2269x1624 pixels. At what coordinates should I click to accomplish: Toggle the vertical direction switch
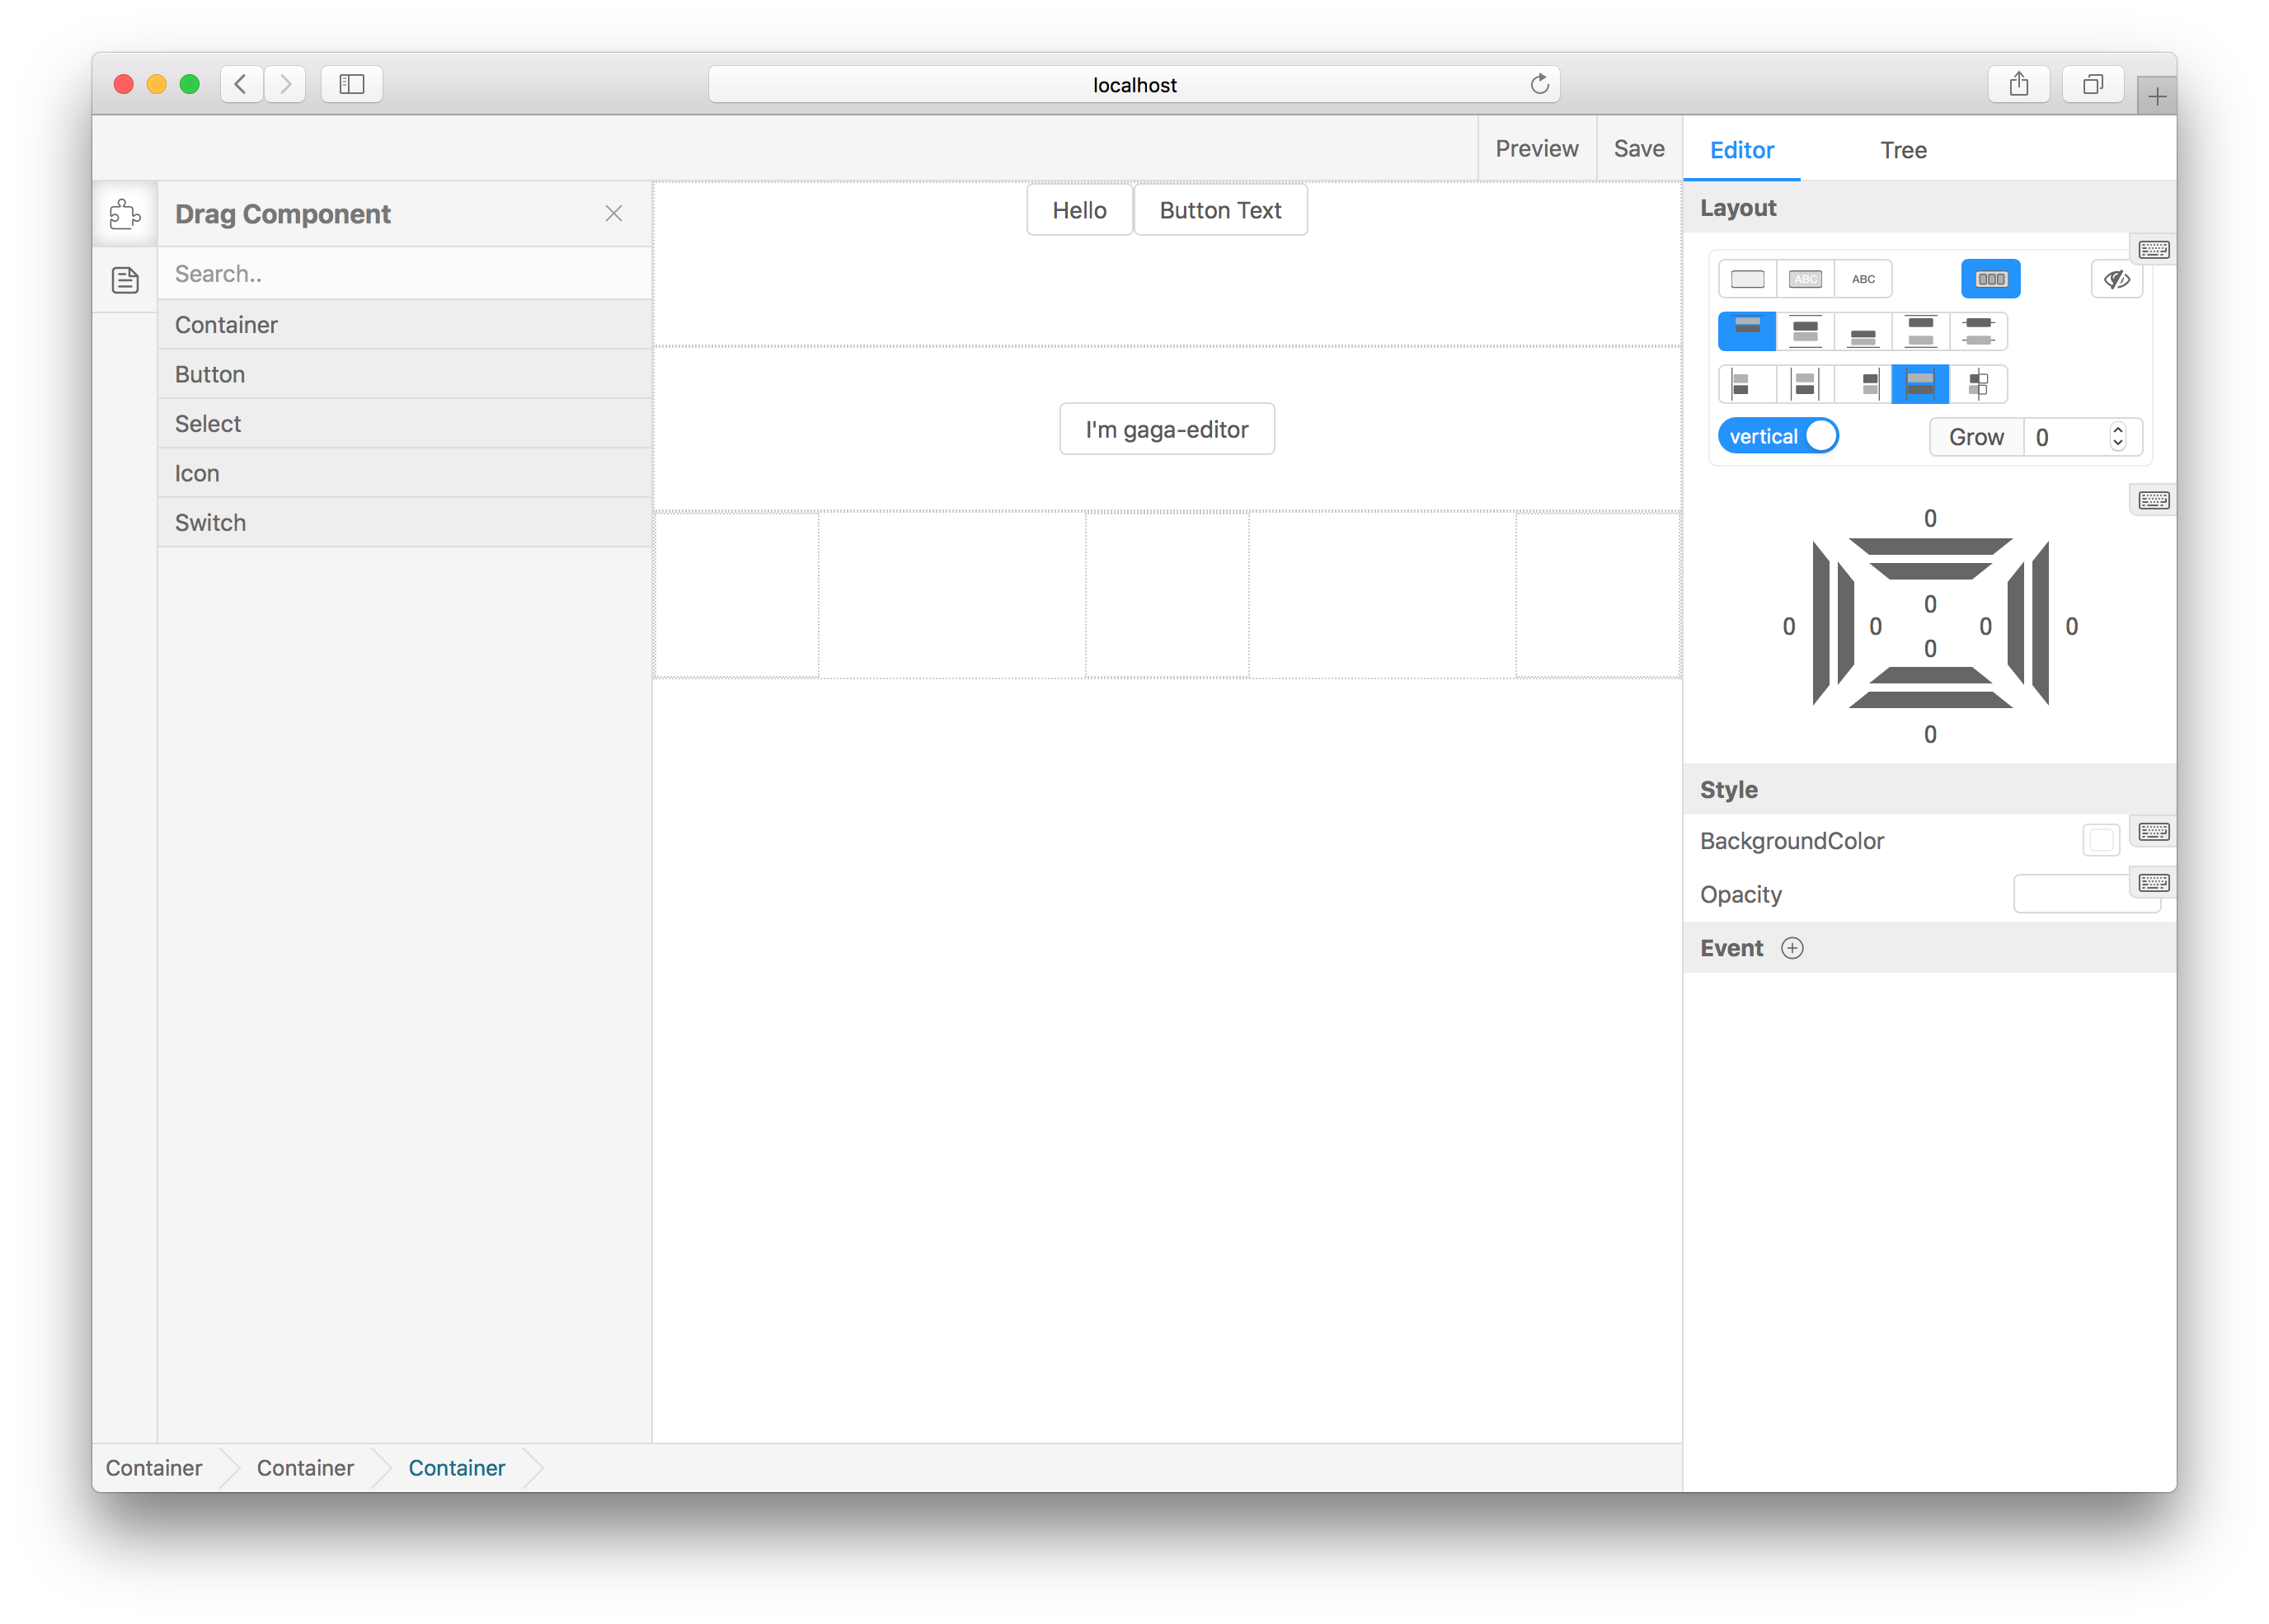click(x=1778, y=436)
